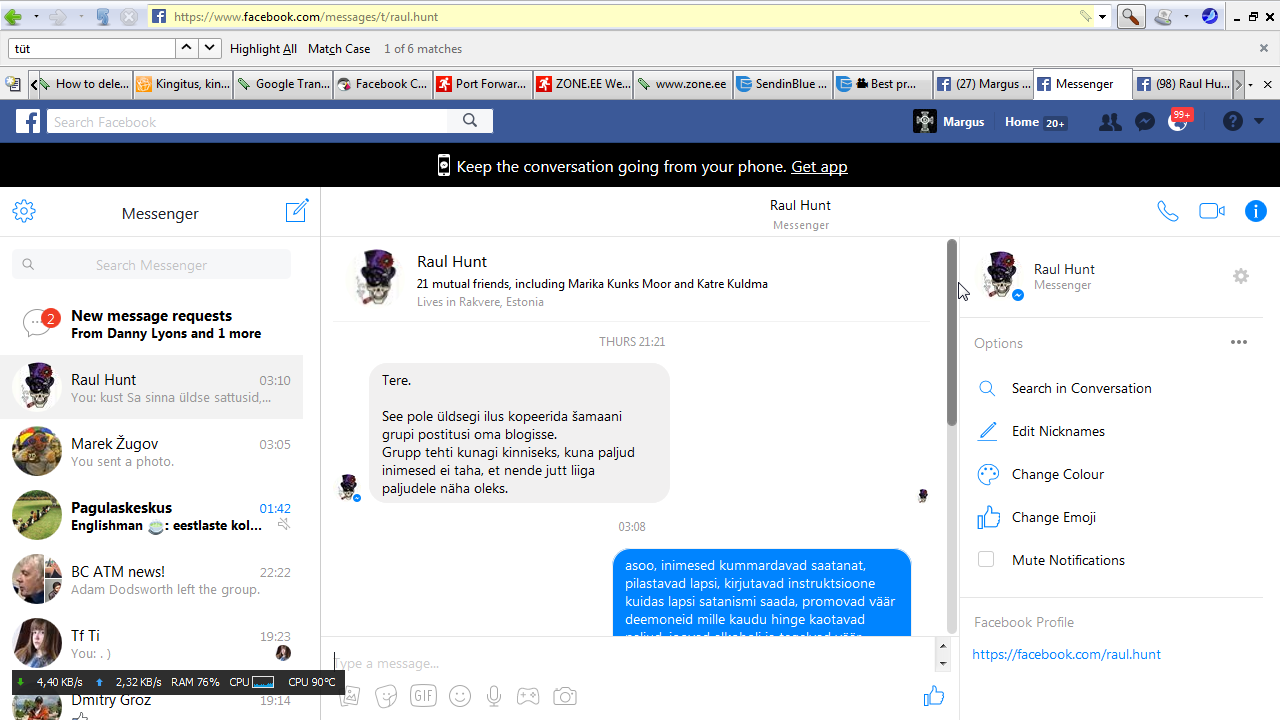Image resolution: width=1280 pixels, height=720 pixels.
Task: Open conversation gear settings beside Raul Hunt
Action: click(x=1241, y=276)
